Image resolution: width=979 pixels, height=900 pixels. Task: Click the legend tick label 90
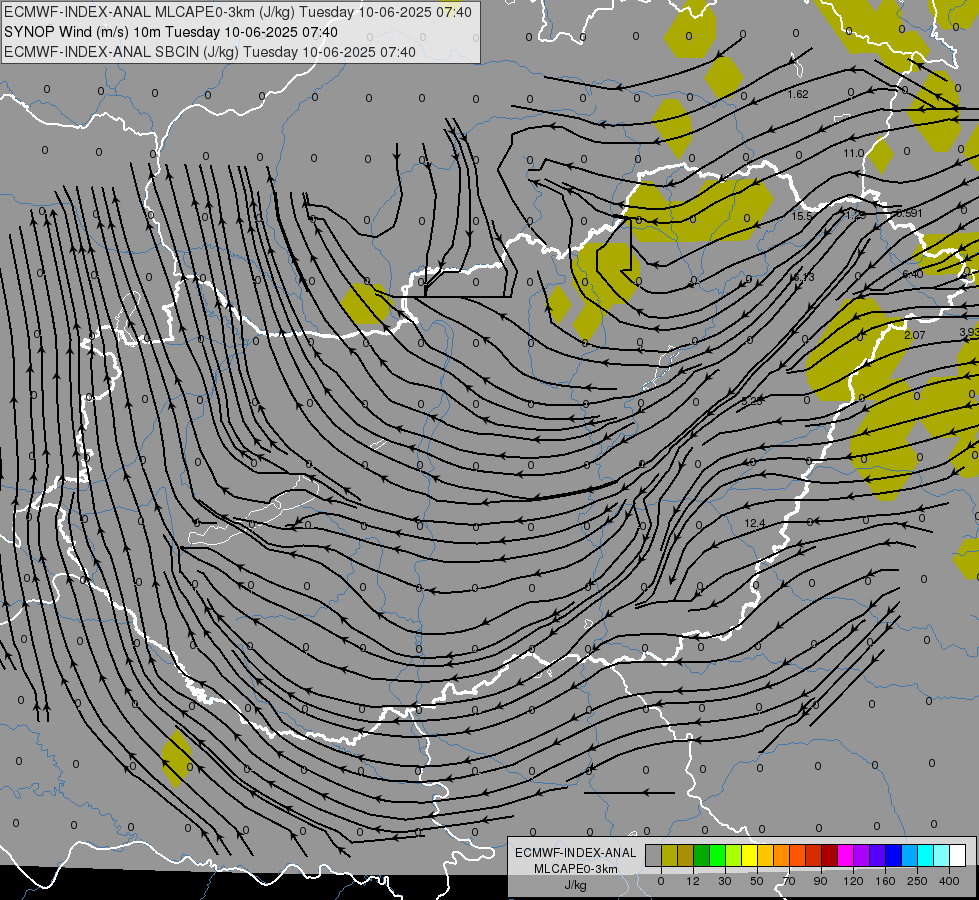(x=820, y=881)
